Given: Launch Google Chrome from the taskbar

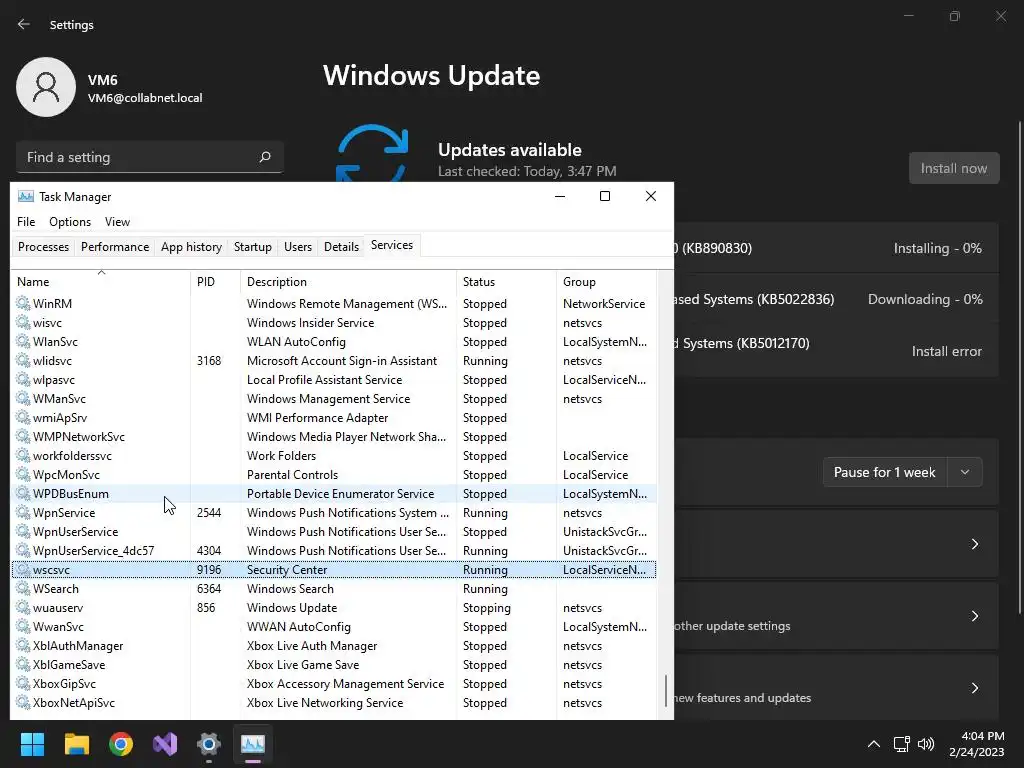Looking at the screenshot, I should tap(121, 744).
